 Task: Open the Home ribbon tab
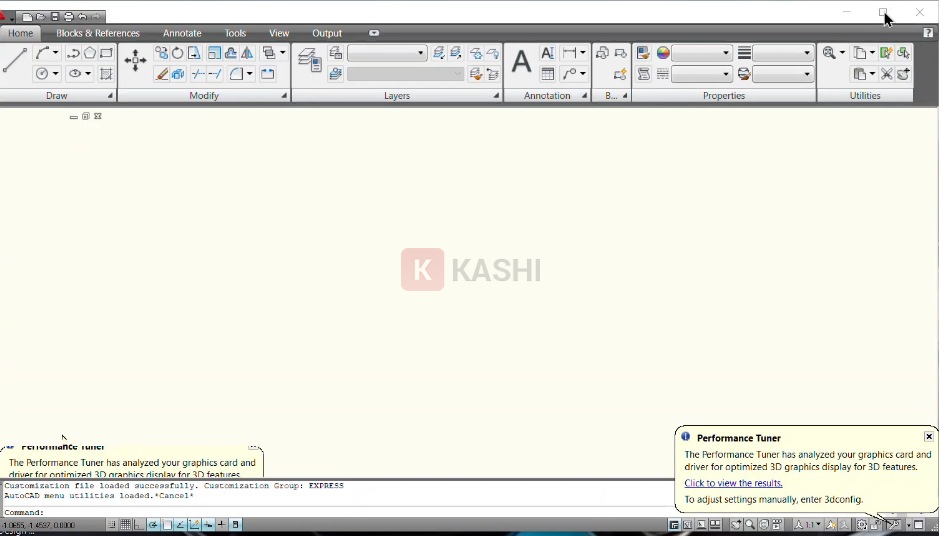(20, 33)
